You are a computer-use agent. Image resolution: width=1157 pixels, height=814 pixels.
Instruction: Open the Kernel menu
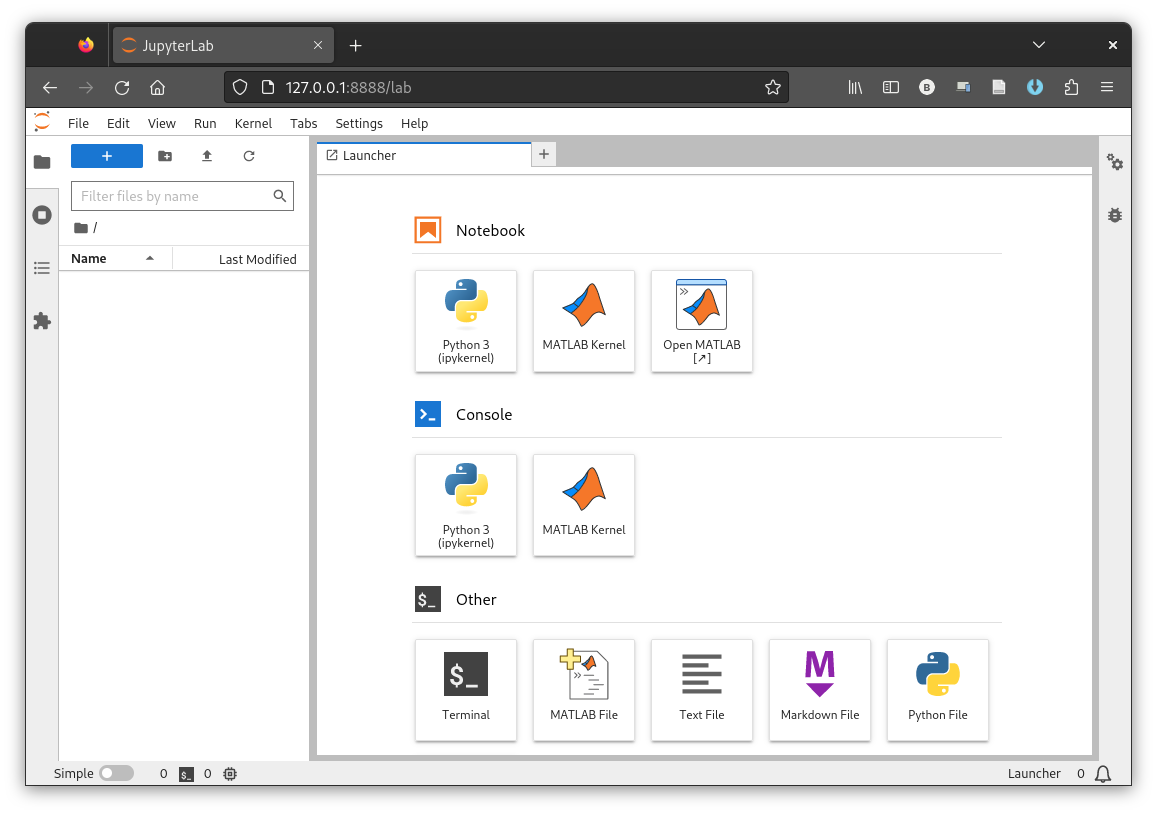coord(253,123)
